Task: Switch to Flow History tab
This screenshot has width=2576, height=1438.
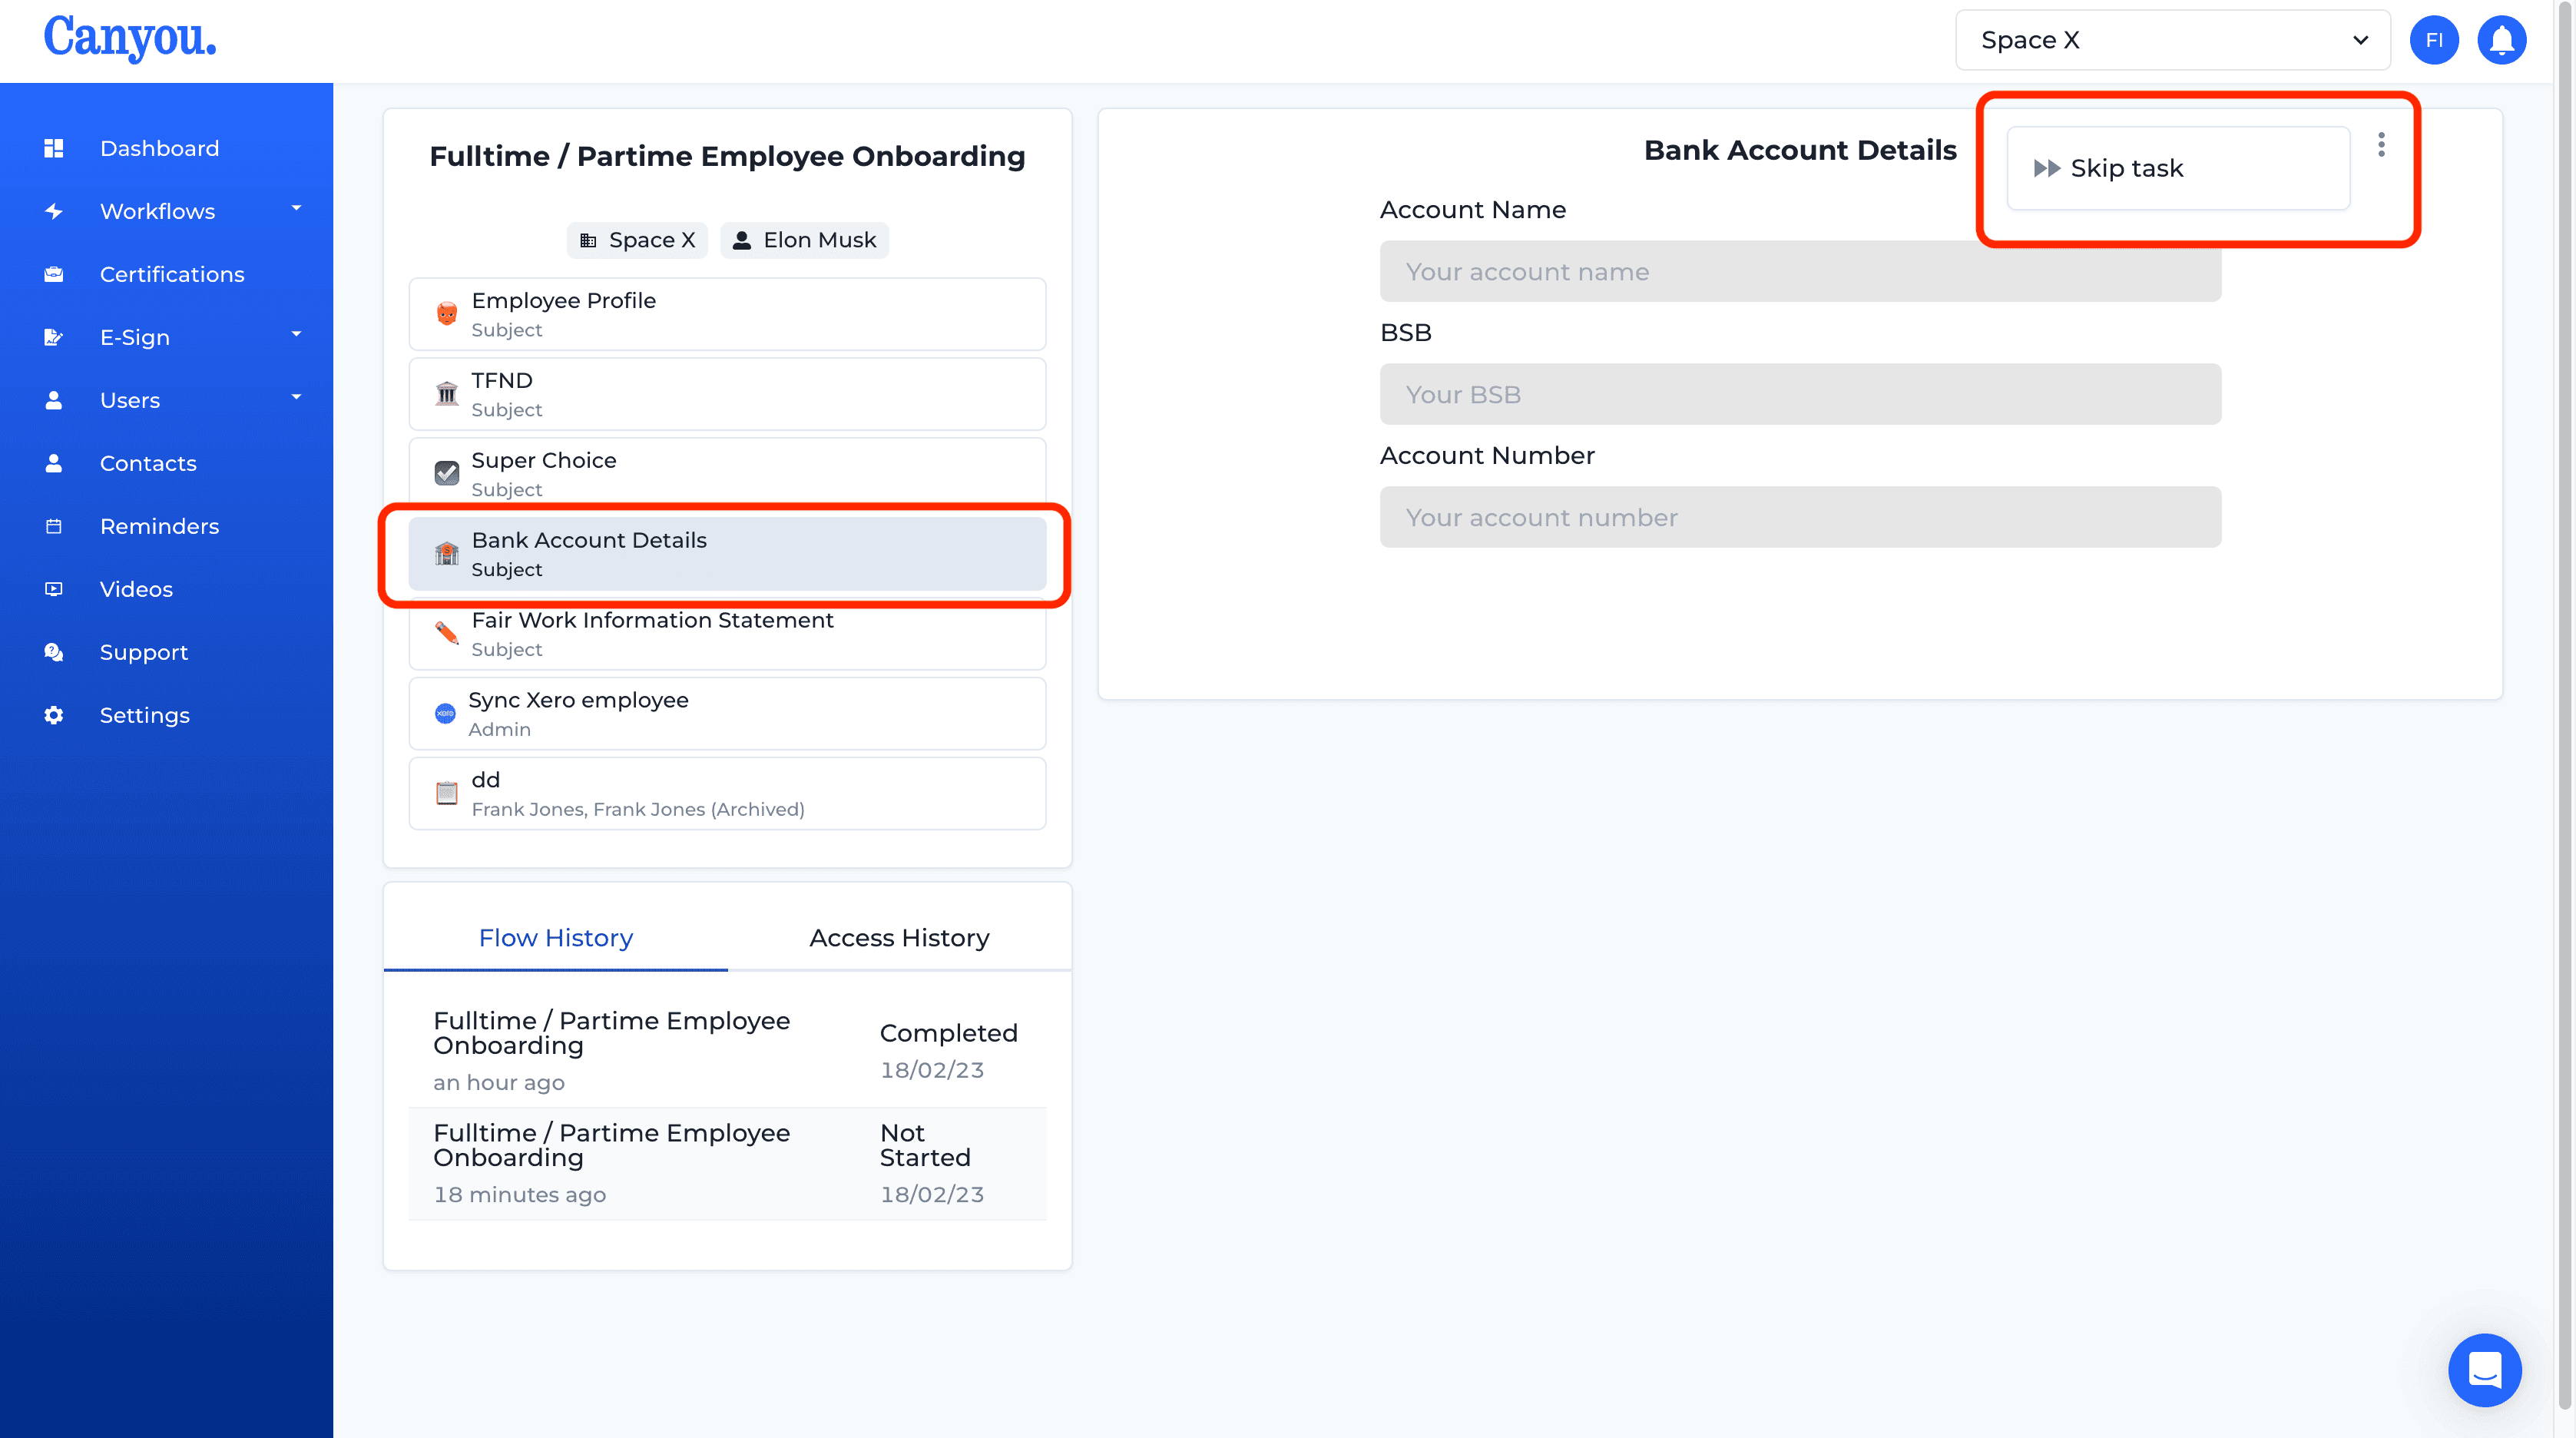Action: coord(554,937)
